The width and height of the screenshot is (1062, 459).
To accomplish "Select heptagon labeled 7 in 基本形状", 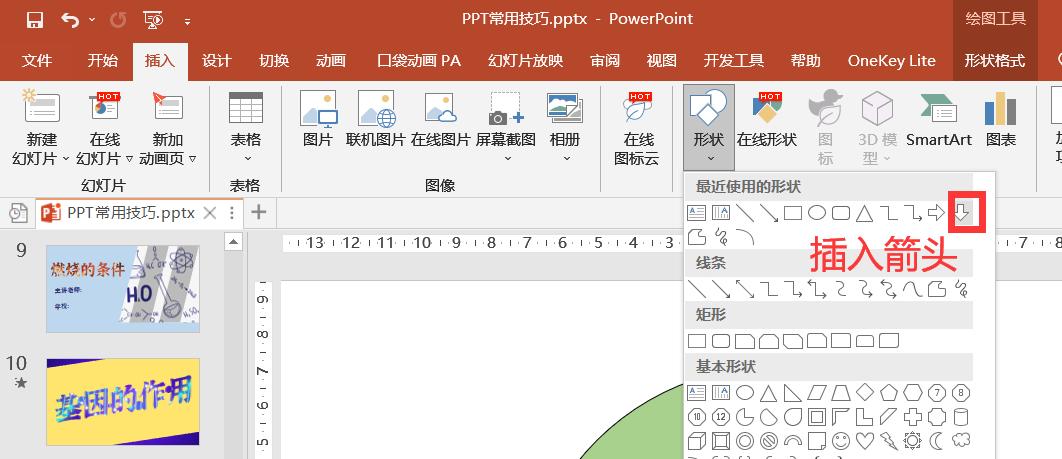I will coord(937,393).
